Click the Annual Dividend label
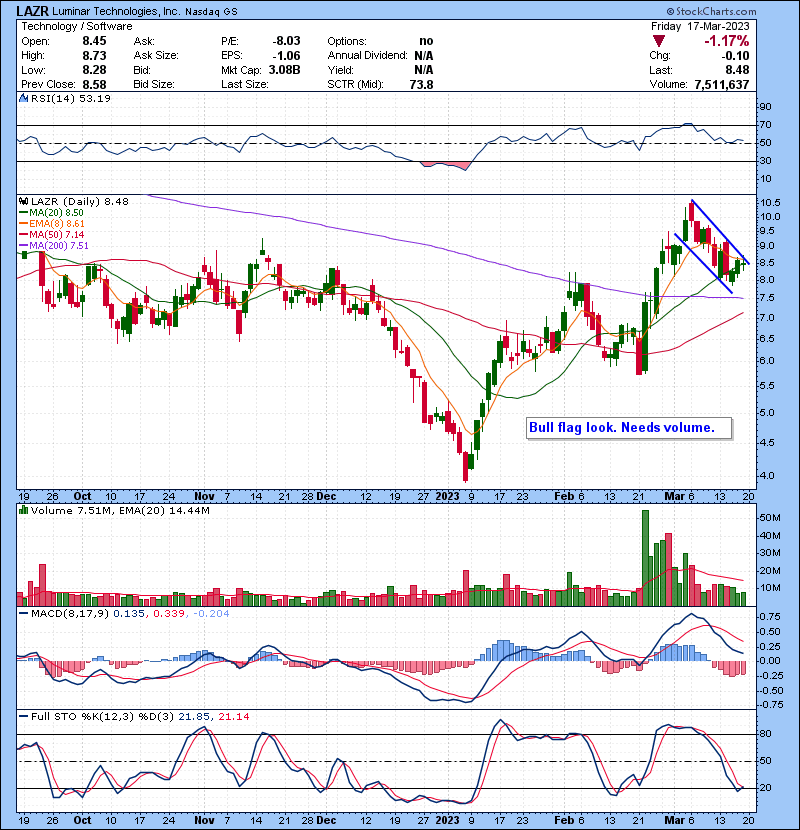Viewport: 800px width, 830px height. coord(367,56)
